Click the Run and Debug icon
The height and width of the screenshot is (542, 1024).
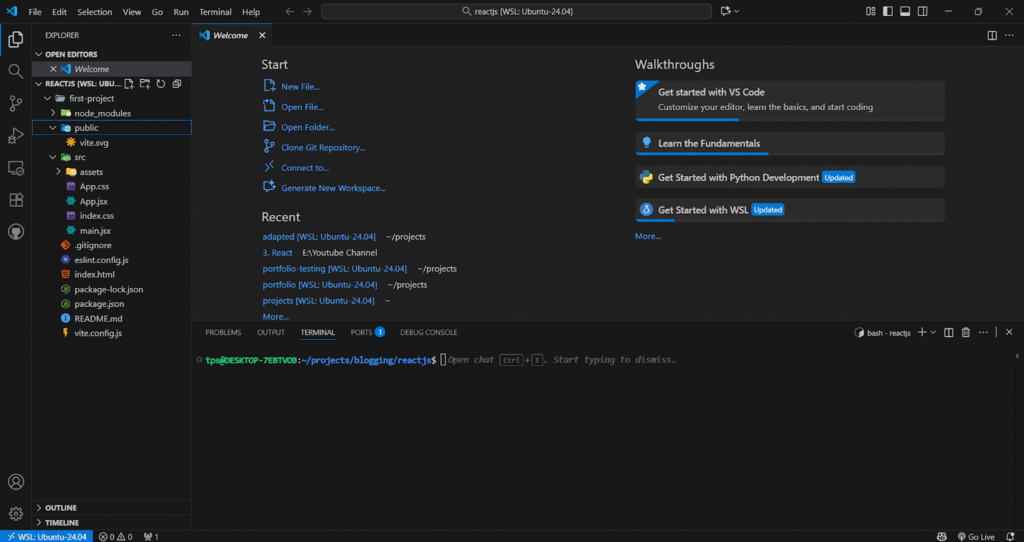point(15,135)
